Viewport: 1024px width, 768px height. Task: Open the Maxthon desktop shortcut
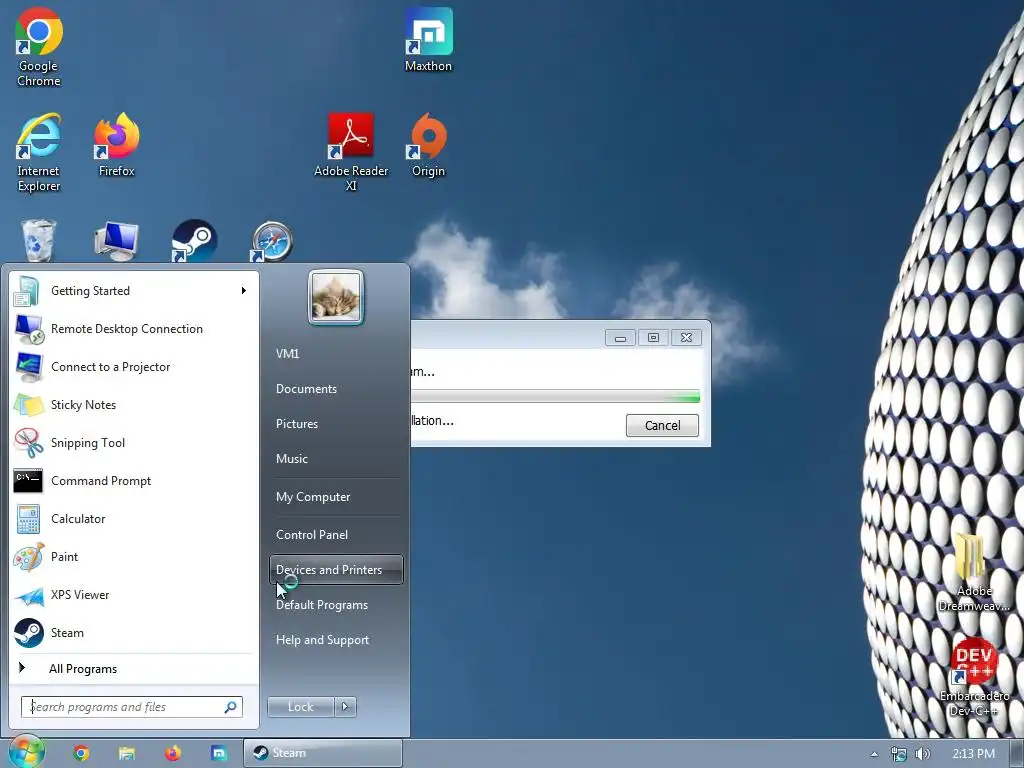coord(428,39)
